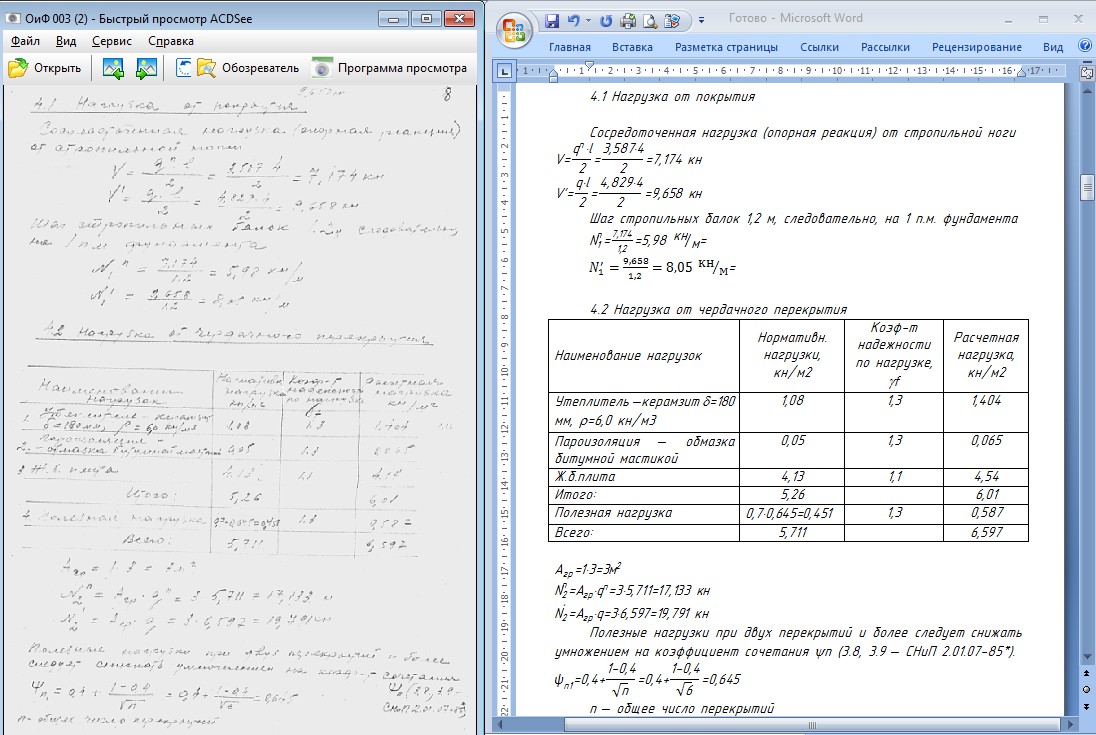
Task: Click quick print icon in Word
Action: pyautogui.click(x=628, y=21)
